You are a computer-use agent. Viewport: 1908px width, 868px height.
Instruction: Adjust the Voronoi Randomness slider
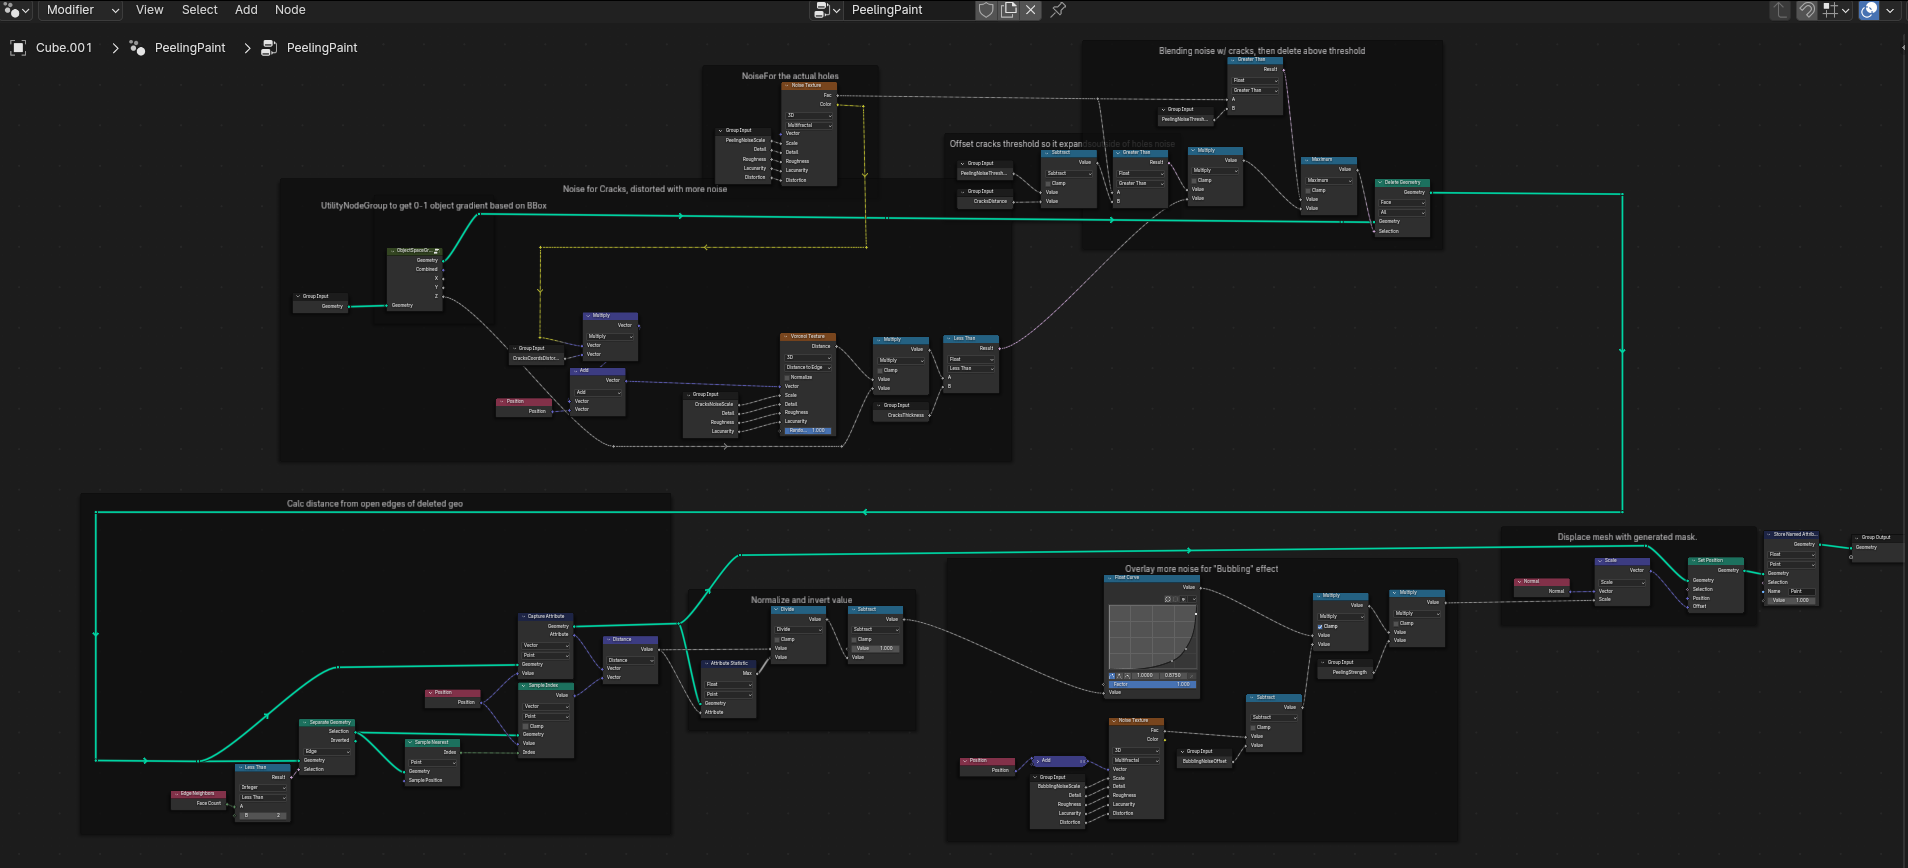coord(808,431)
